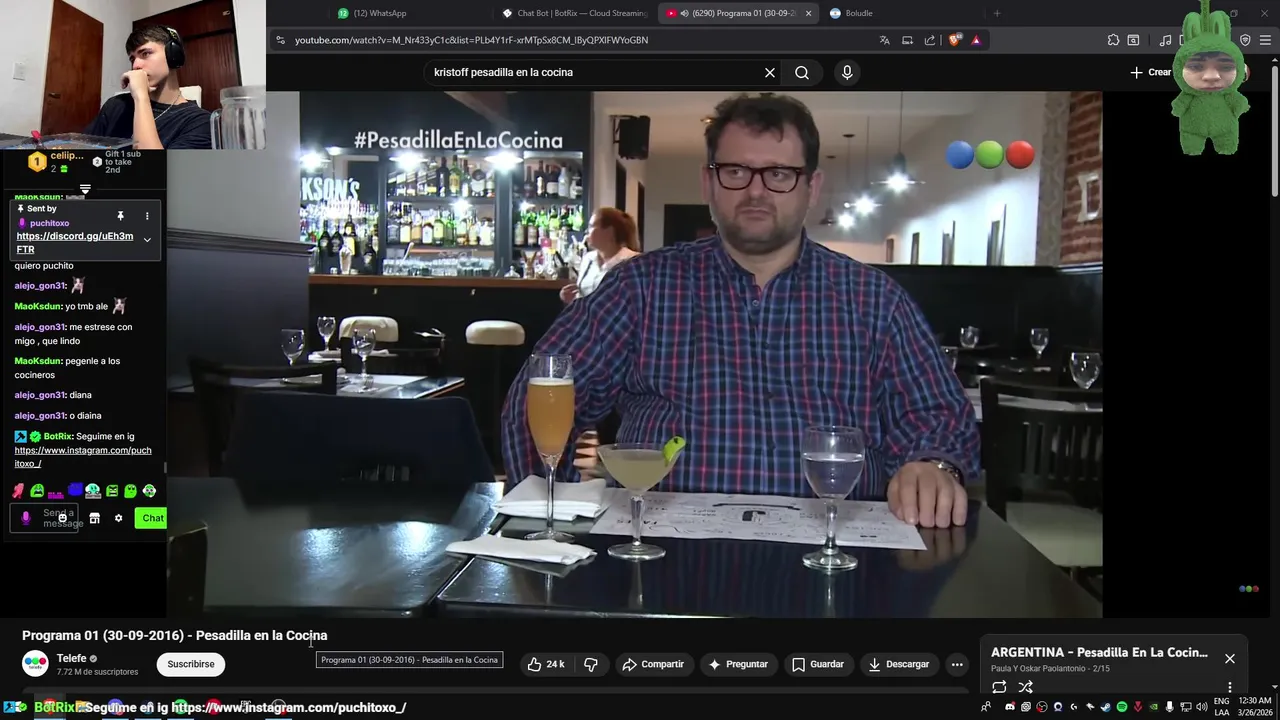This screenshot has height=720, width=1280.
Task: Switch to the Chat Bot BotRix tab
Action: [x=574, y=13]
